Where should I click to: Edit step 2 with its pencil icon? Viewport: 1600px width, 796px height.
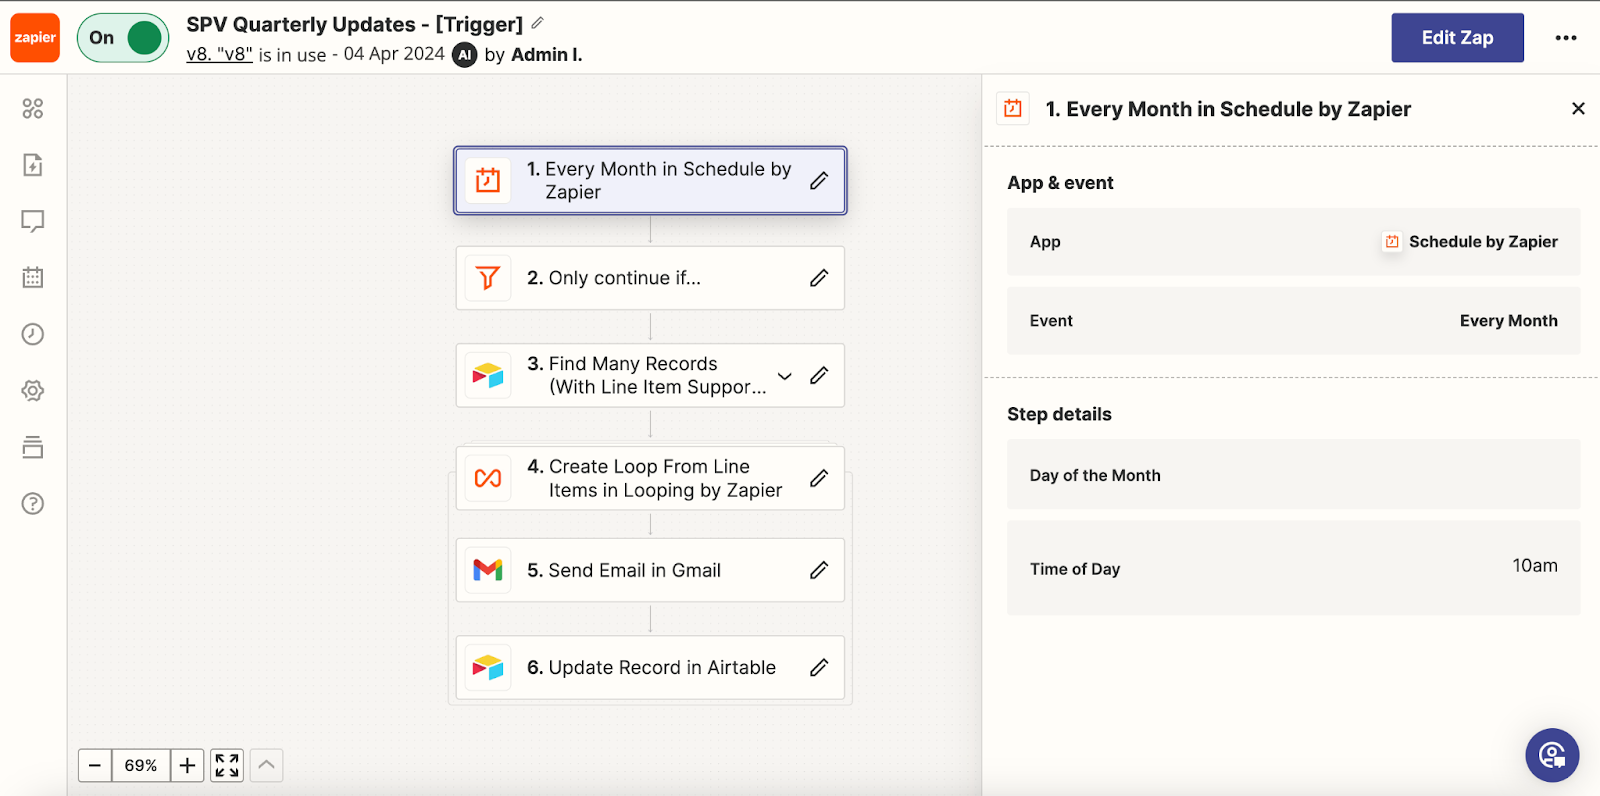819,278
